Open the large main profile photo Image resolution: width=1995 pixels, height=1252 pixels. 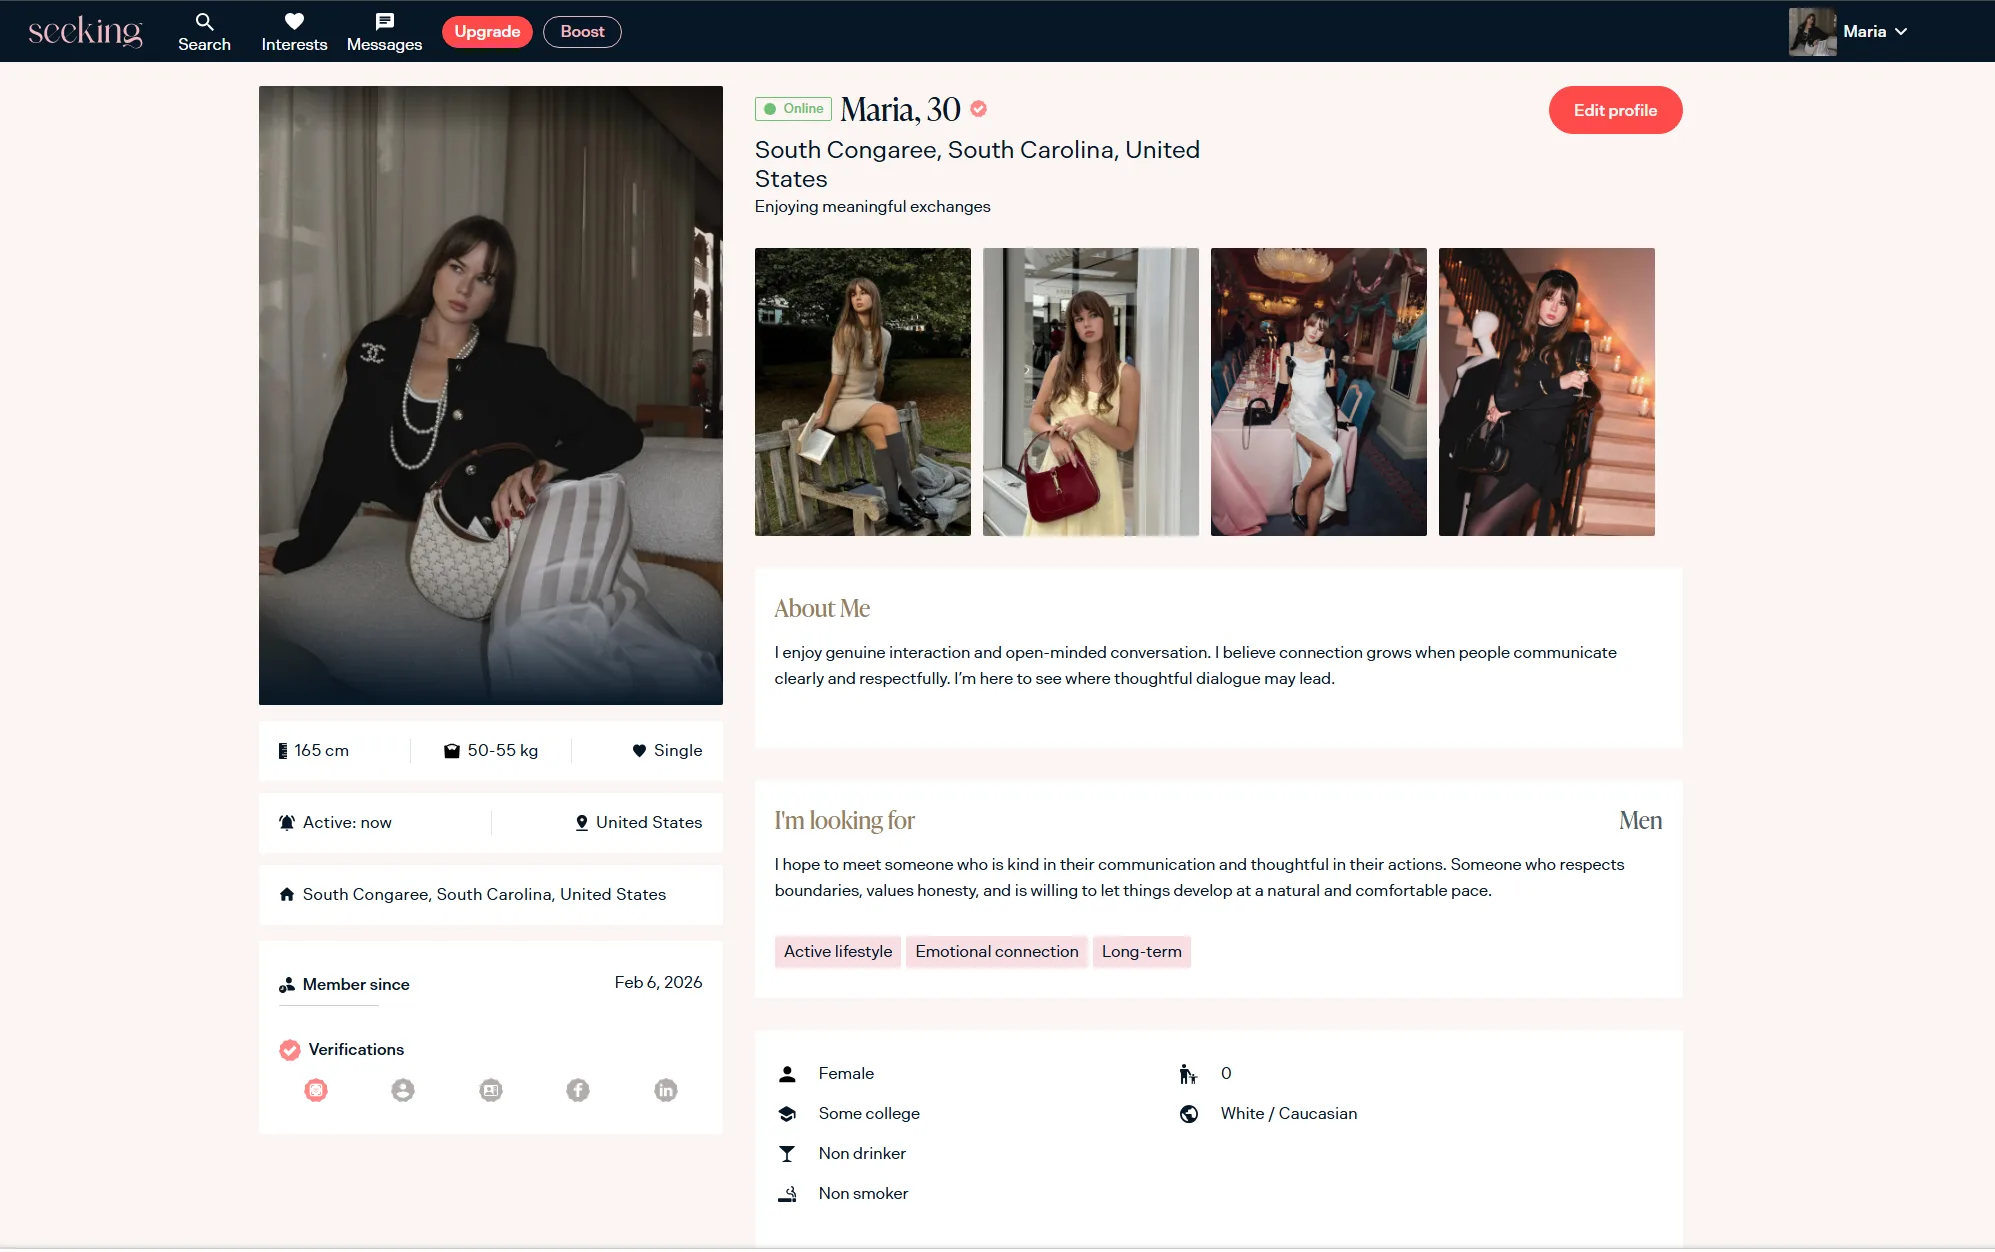coord(490,395)
